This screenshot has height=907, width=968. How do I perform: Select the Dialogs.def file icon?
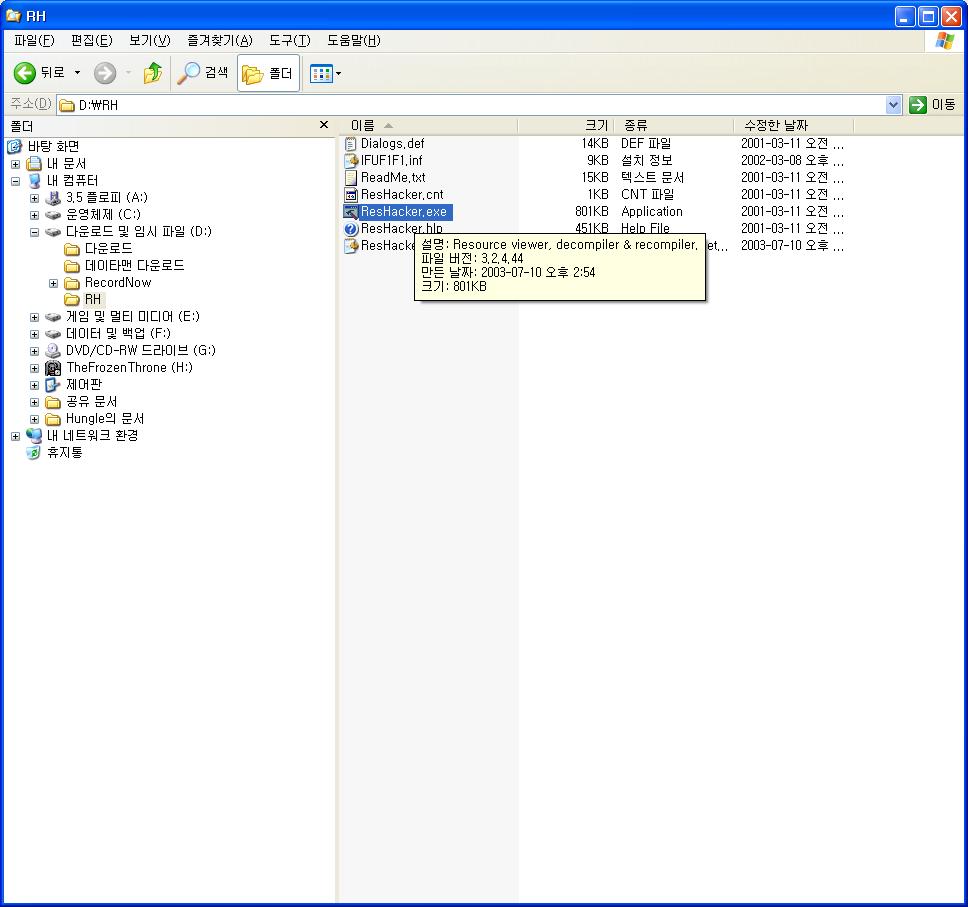tap(351, 144)
